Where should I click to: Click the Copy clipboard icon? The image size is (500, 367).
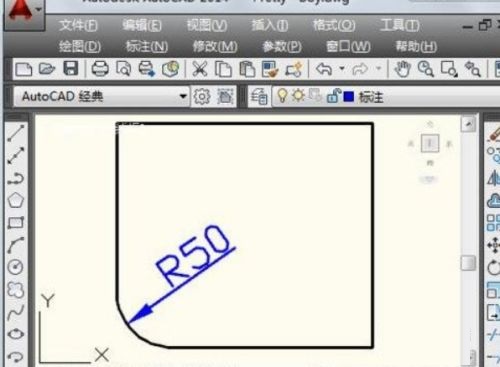coord(223,69)
